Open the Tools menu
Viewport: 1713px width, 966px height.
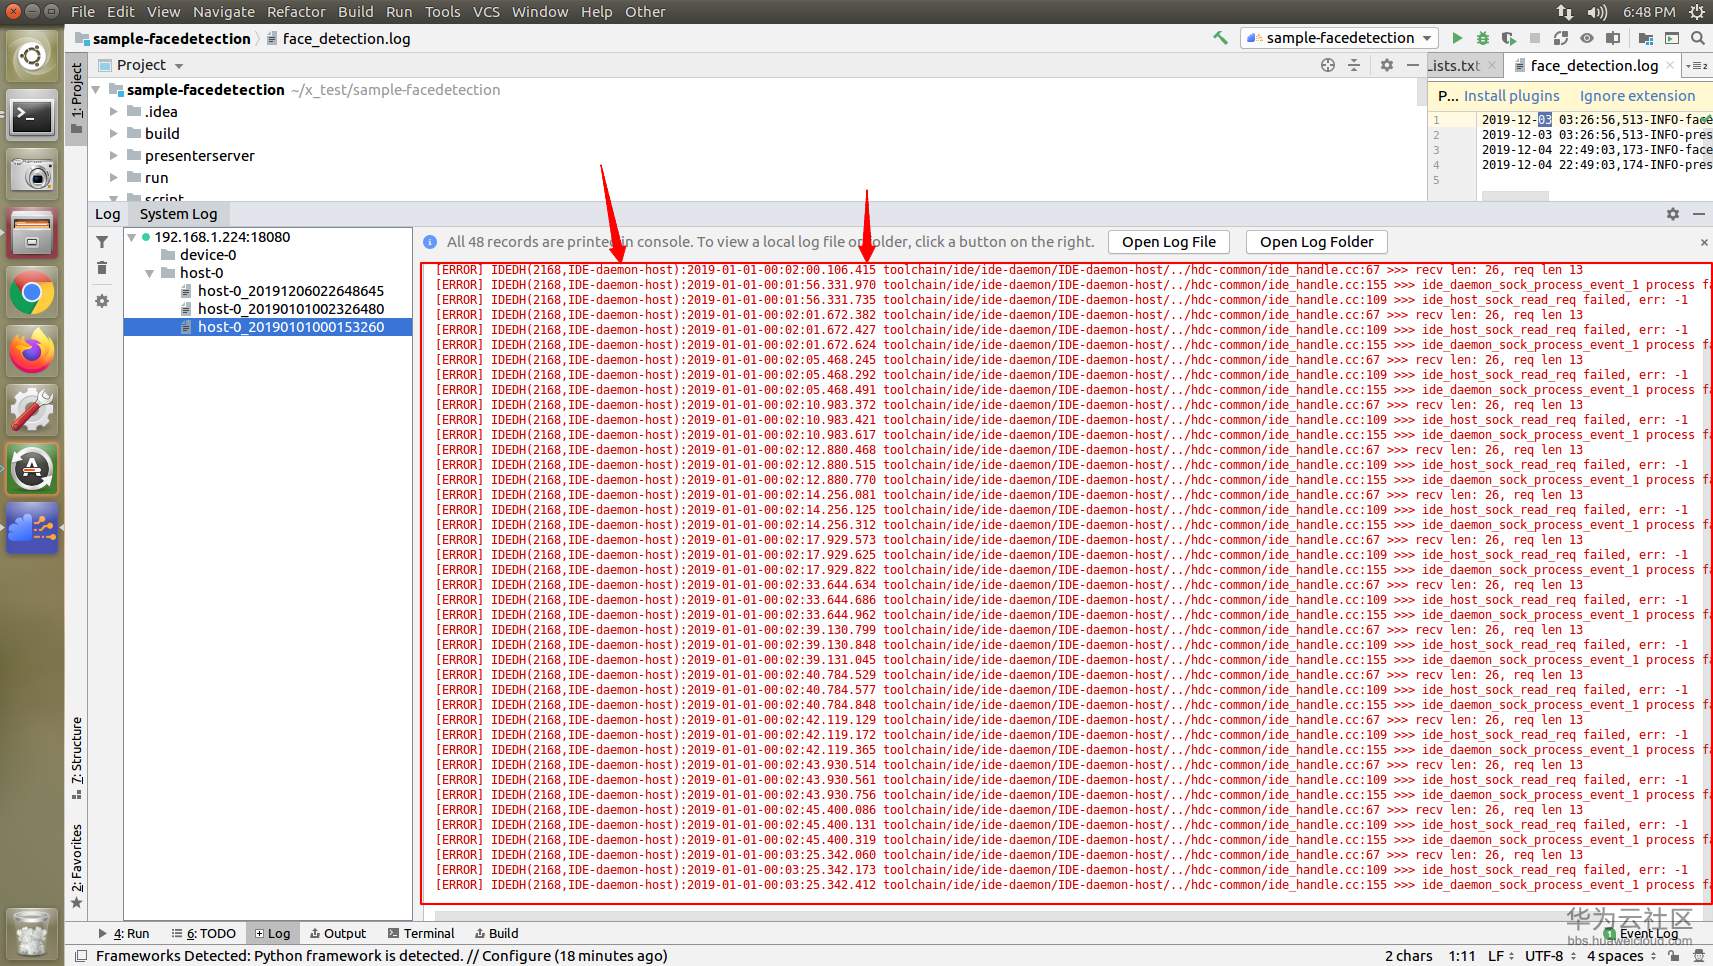click(x=443, y=12)
